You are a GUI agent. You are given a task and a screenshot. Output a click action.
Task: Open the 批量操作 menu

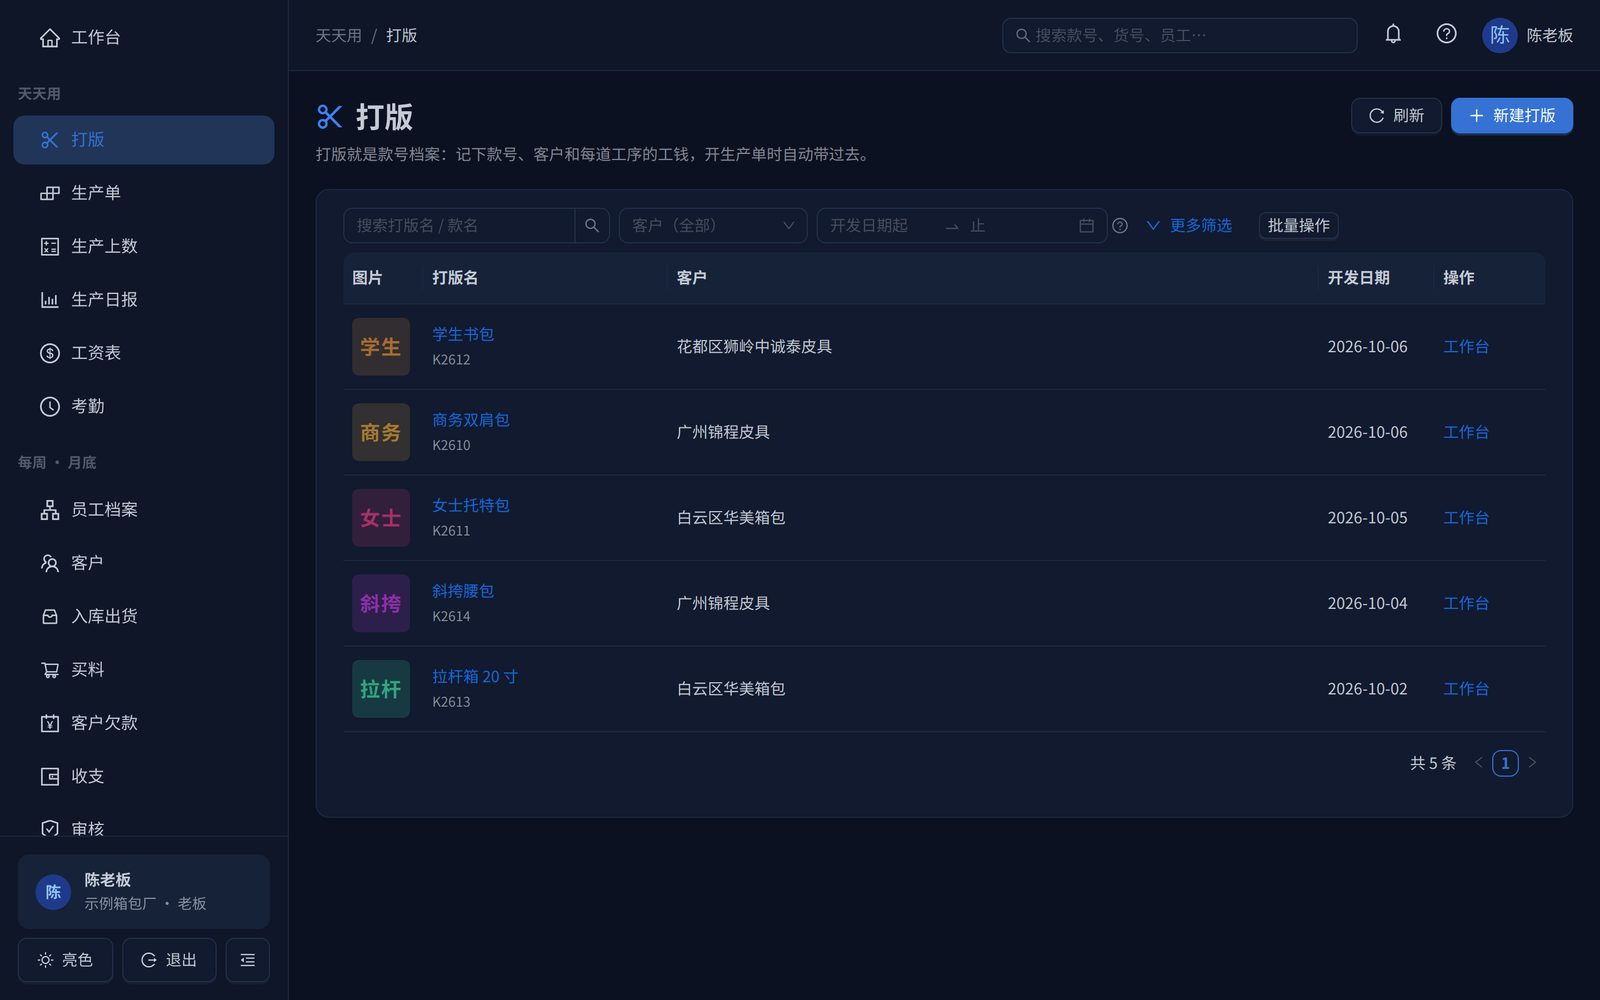coord(1298,226)
